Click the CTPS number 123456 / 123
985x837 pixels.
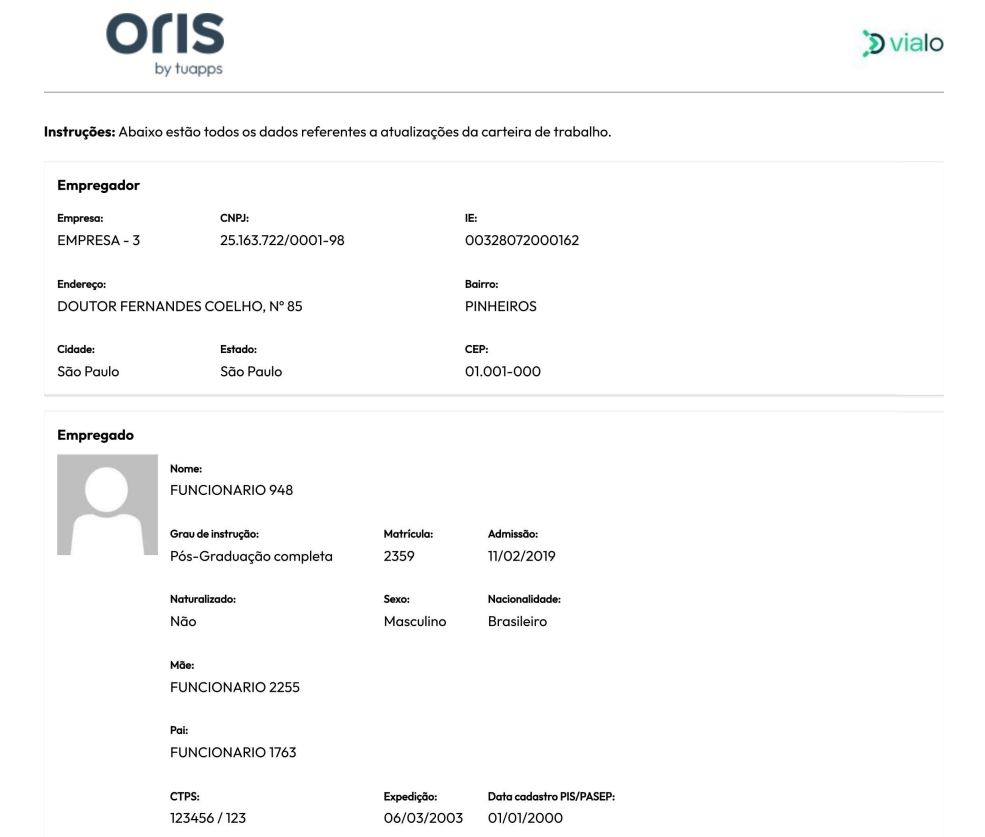(208, 818)
